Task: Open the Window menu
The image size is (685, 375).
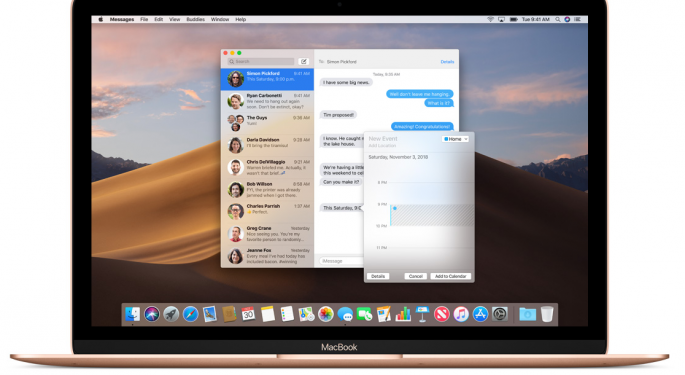Action: click(x=220, y=19)
